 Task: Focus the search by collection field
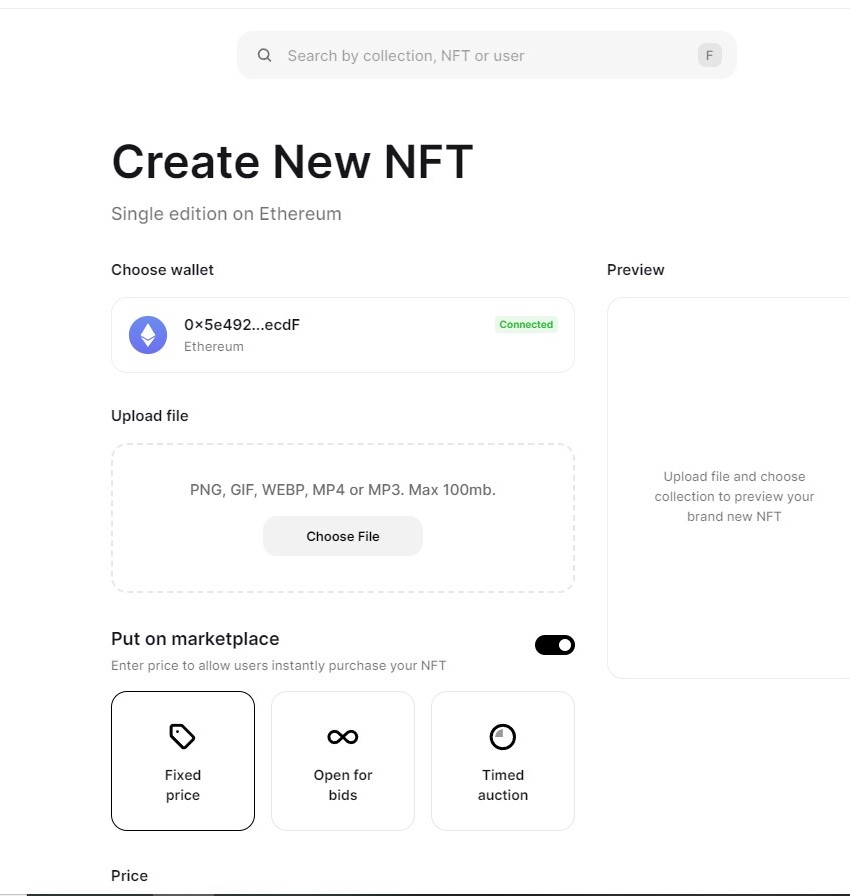pyautogui.click(x=487, y=55)
